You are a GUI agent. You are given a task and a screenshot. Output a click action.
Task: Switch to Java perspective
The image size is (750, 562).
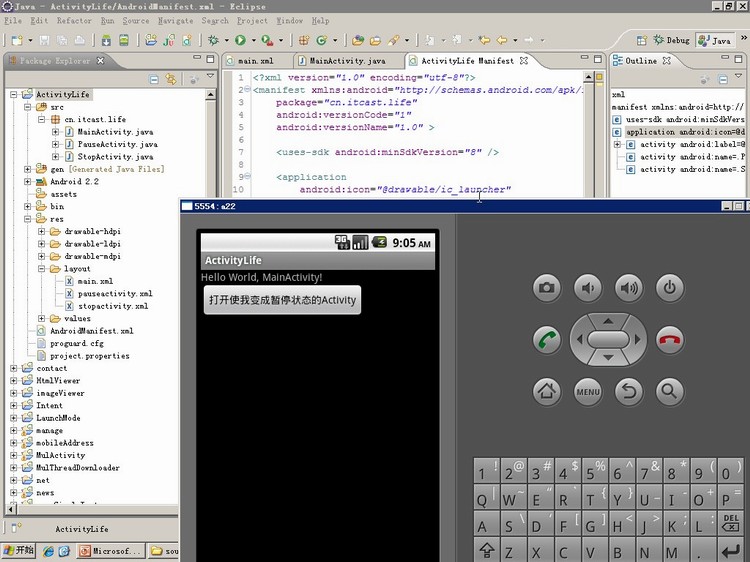pos(715,41)
